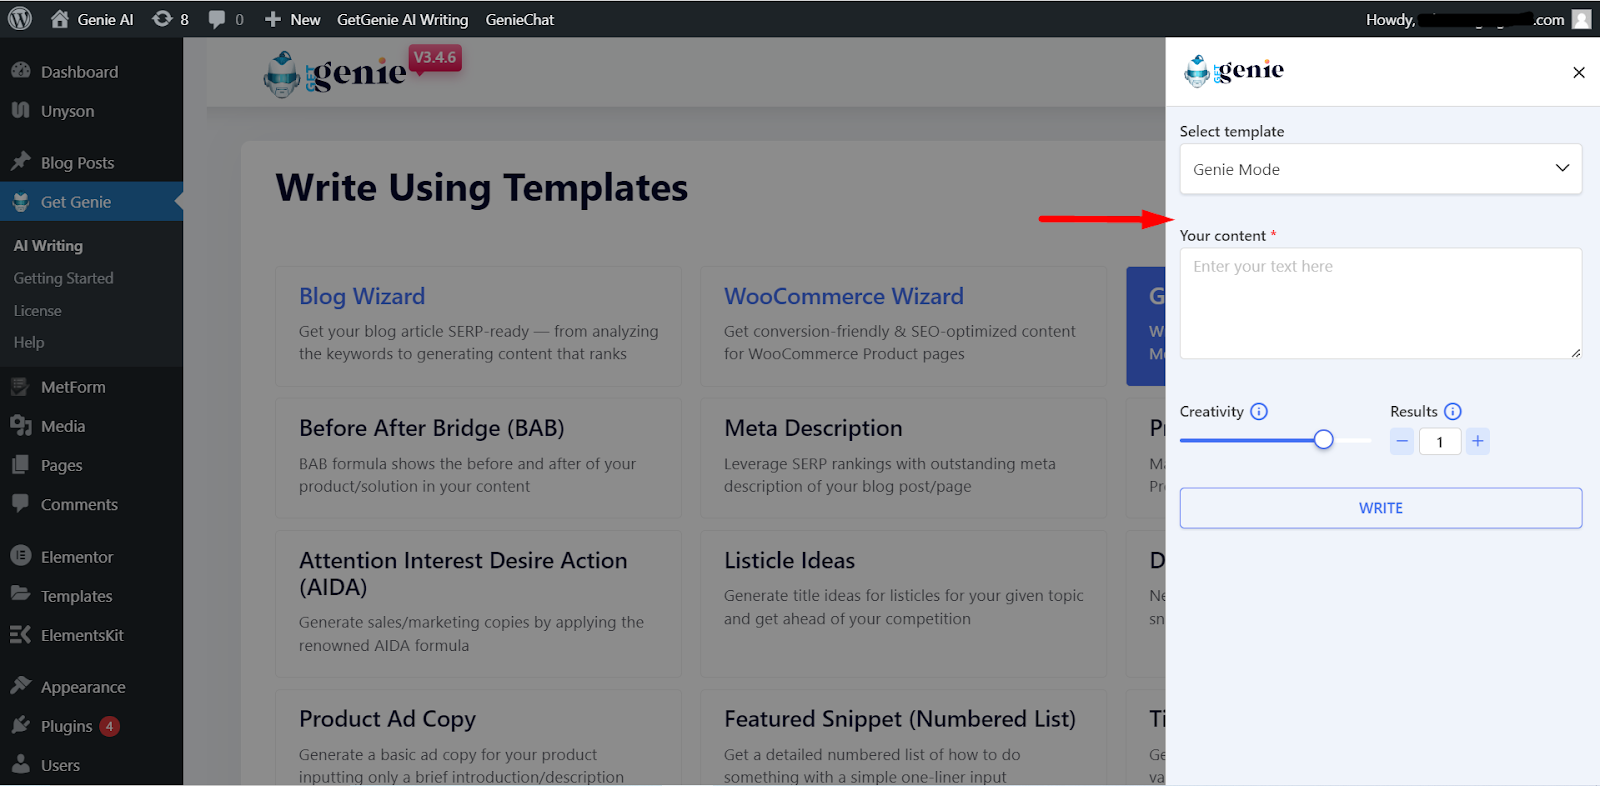Click the Get Genie sidebar icon
Screen dimensions: 1600x786
coord(20,201)
